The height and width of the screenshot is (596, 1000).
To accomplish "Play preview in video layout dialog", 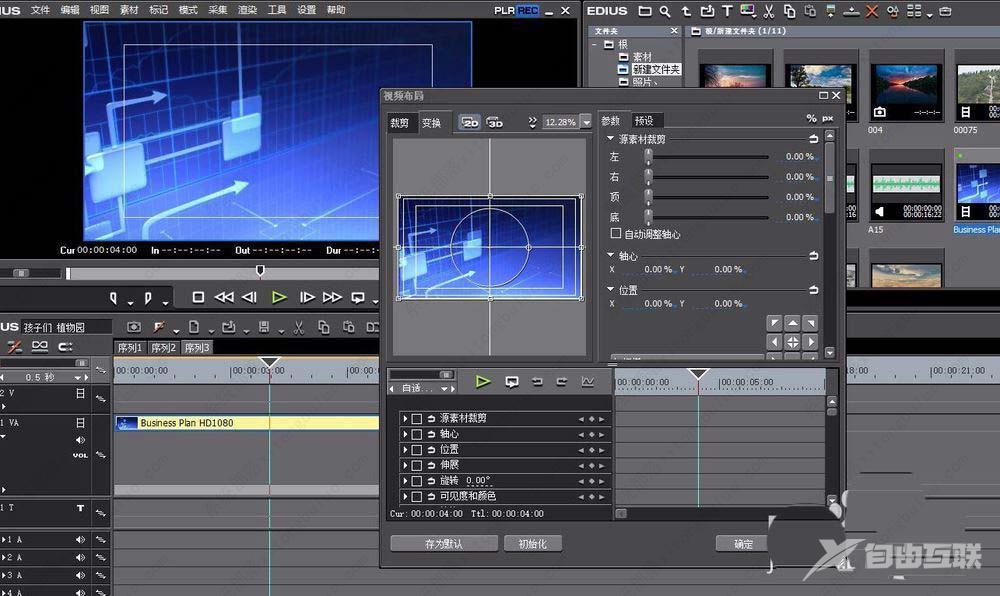I will [483, 382].
